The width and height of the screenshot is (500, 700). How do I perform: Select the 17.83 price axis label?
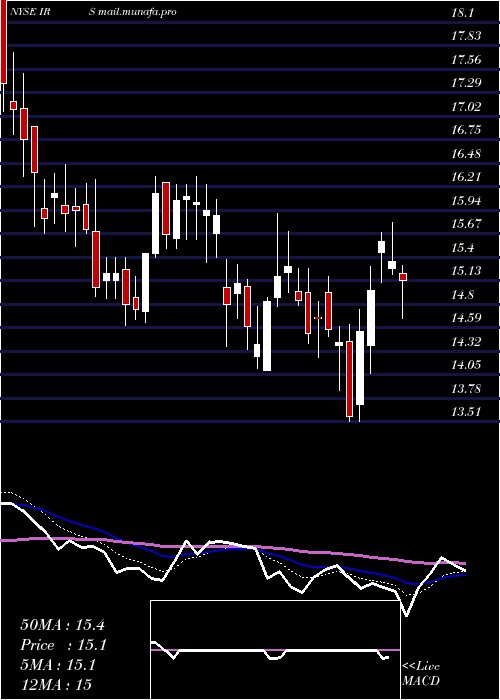click(x=466, y=36)
